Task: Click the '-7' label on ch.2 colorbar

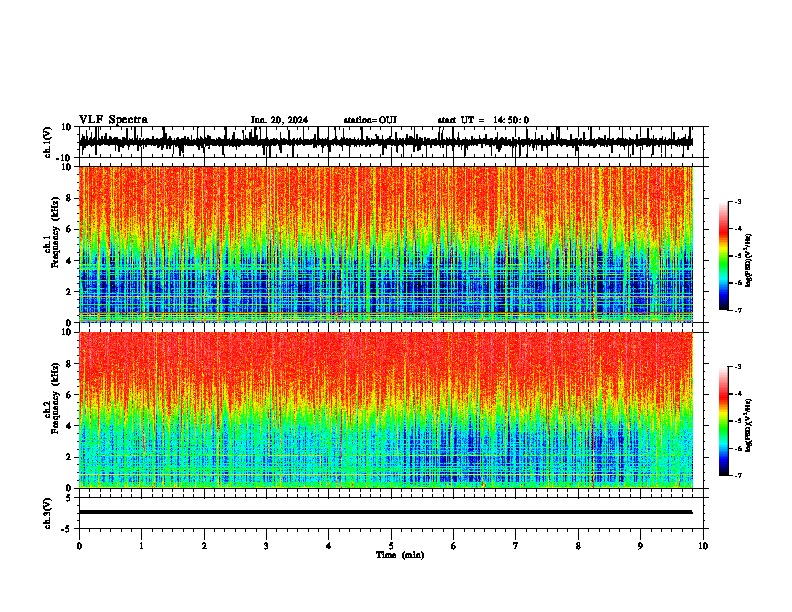Action: pos(738,476)
